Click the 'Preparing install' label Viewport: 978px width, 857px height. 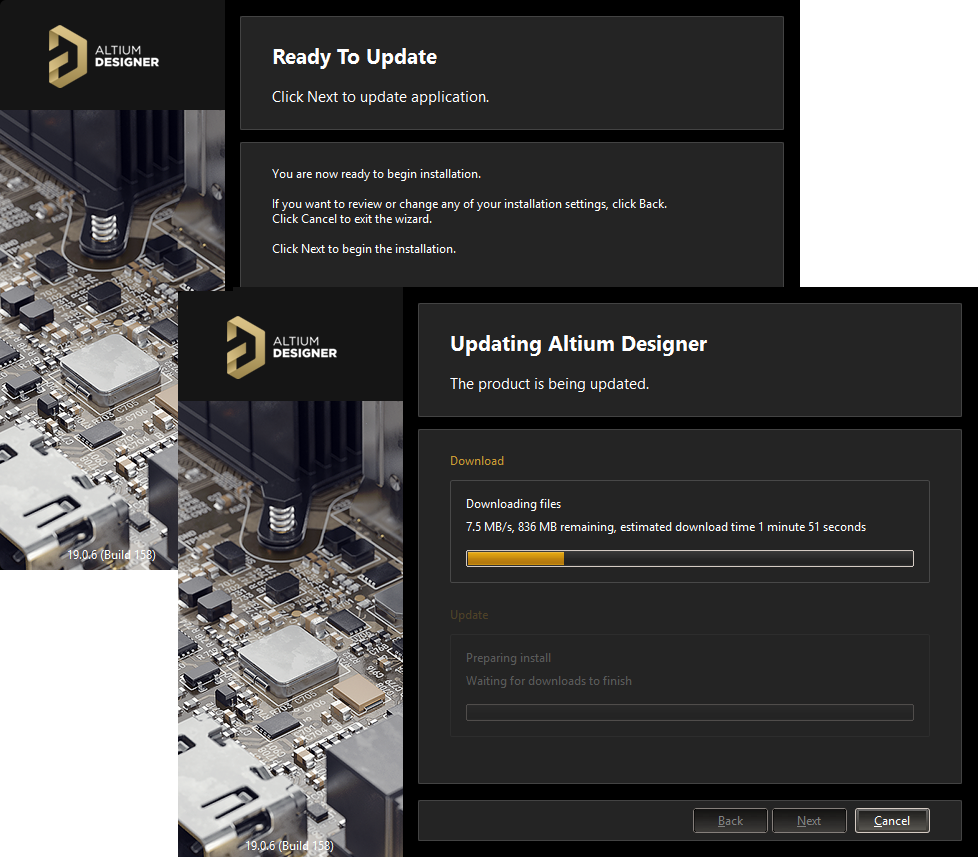click(508, 658)
